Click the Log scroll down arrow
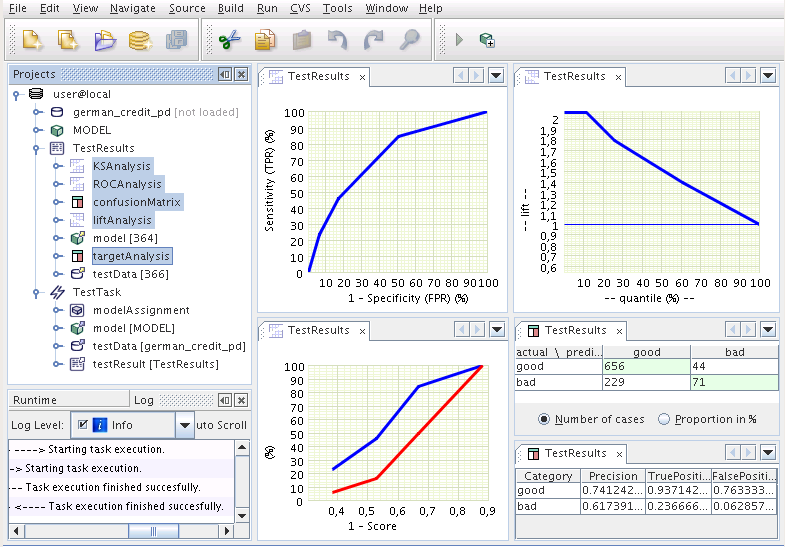This screenshot has width=785, height=547. (x=242, y=516)
